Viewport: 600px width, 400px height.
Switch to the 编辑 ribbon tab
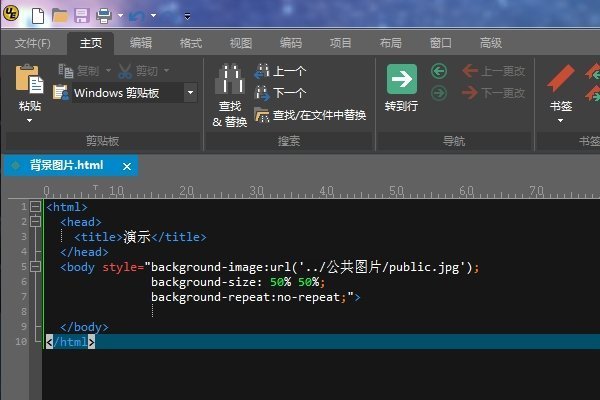click(x=141, y=43)
